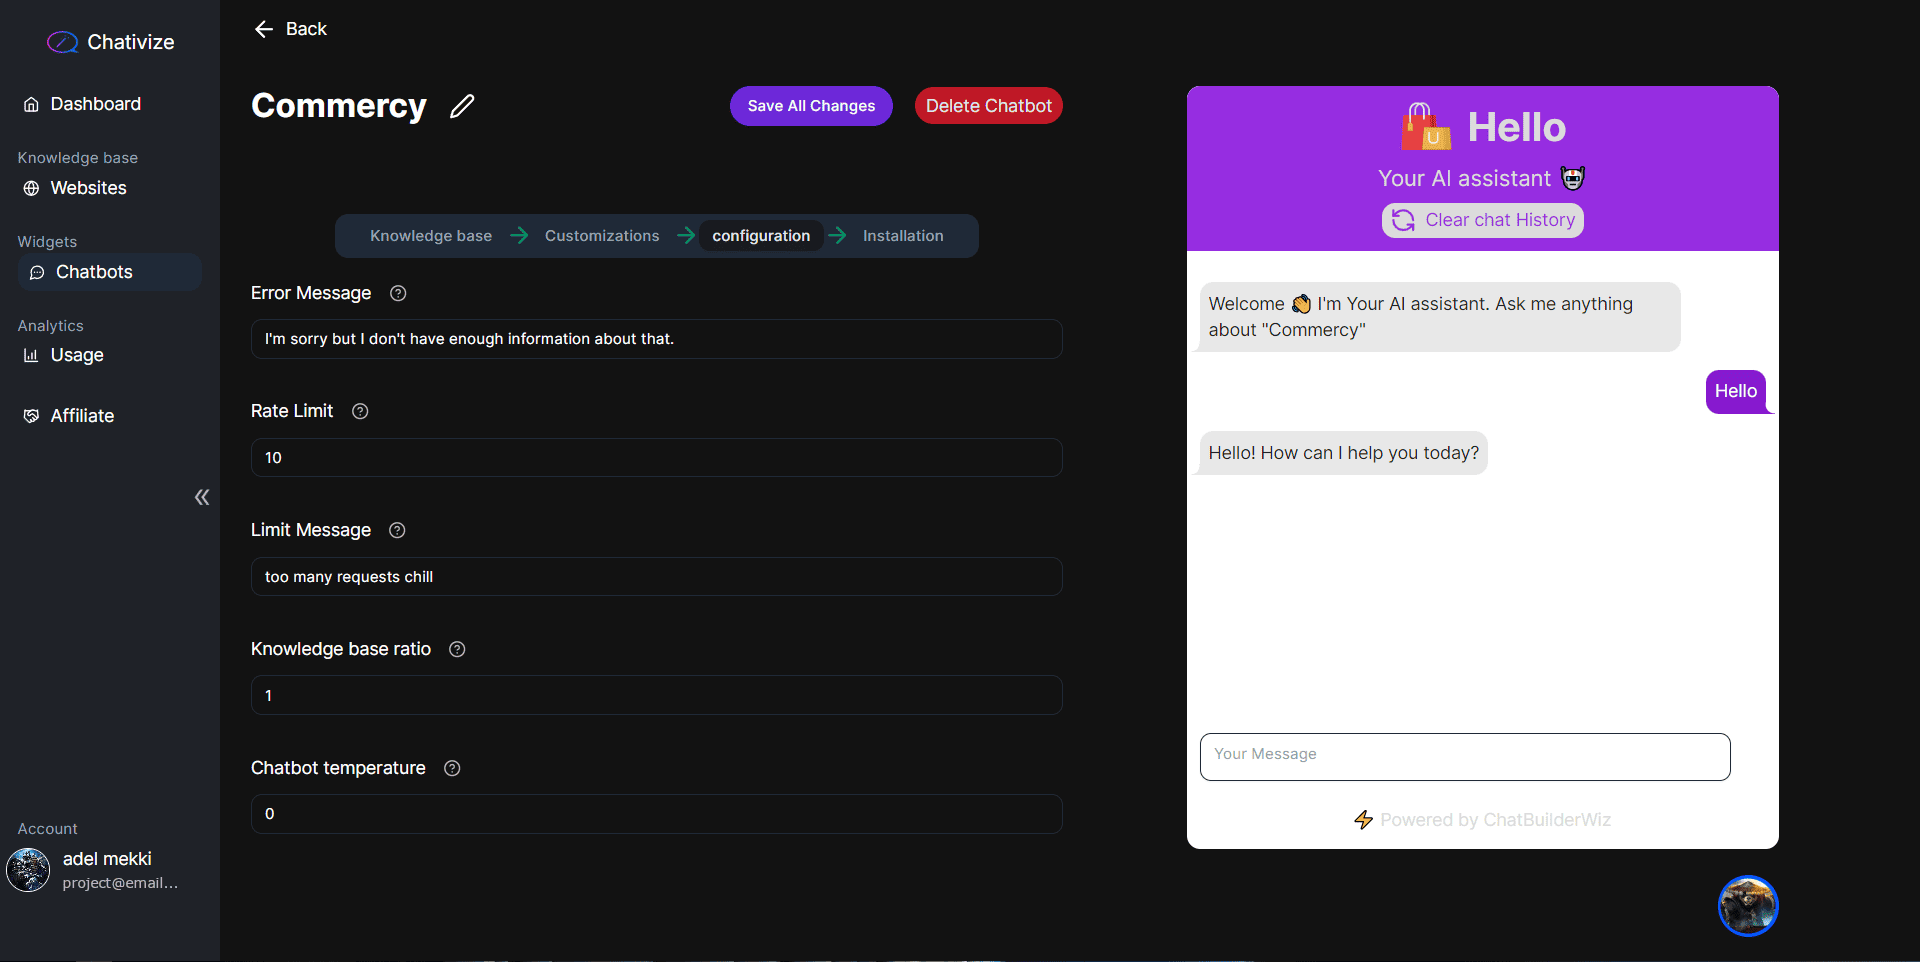Show help for Error Message
Screen dimensions: 1920x962
point(398,293)
